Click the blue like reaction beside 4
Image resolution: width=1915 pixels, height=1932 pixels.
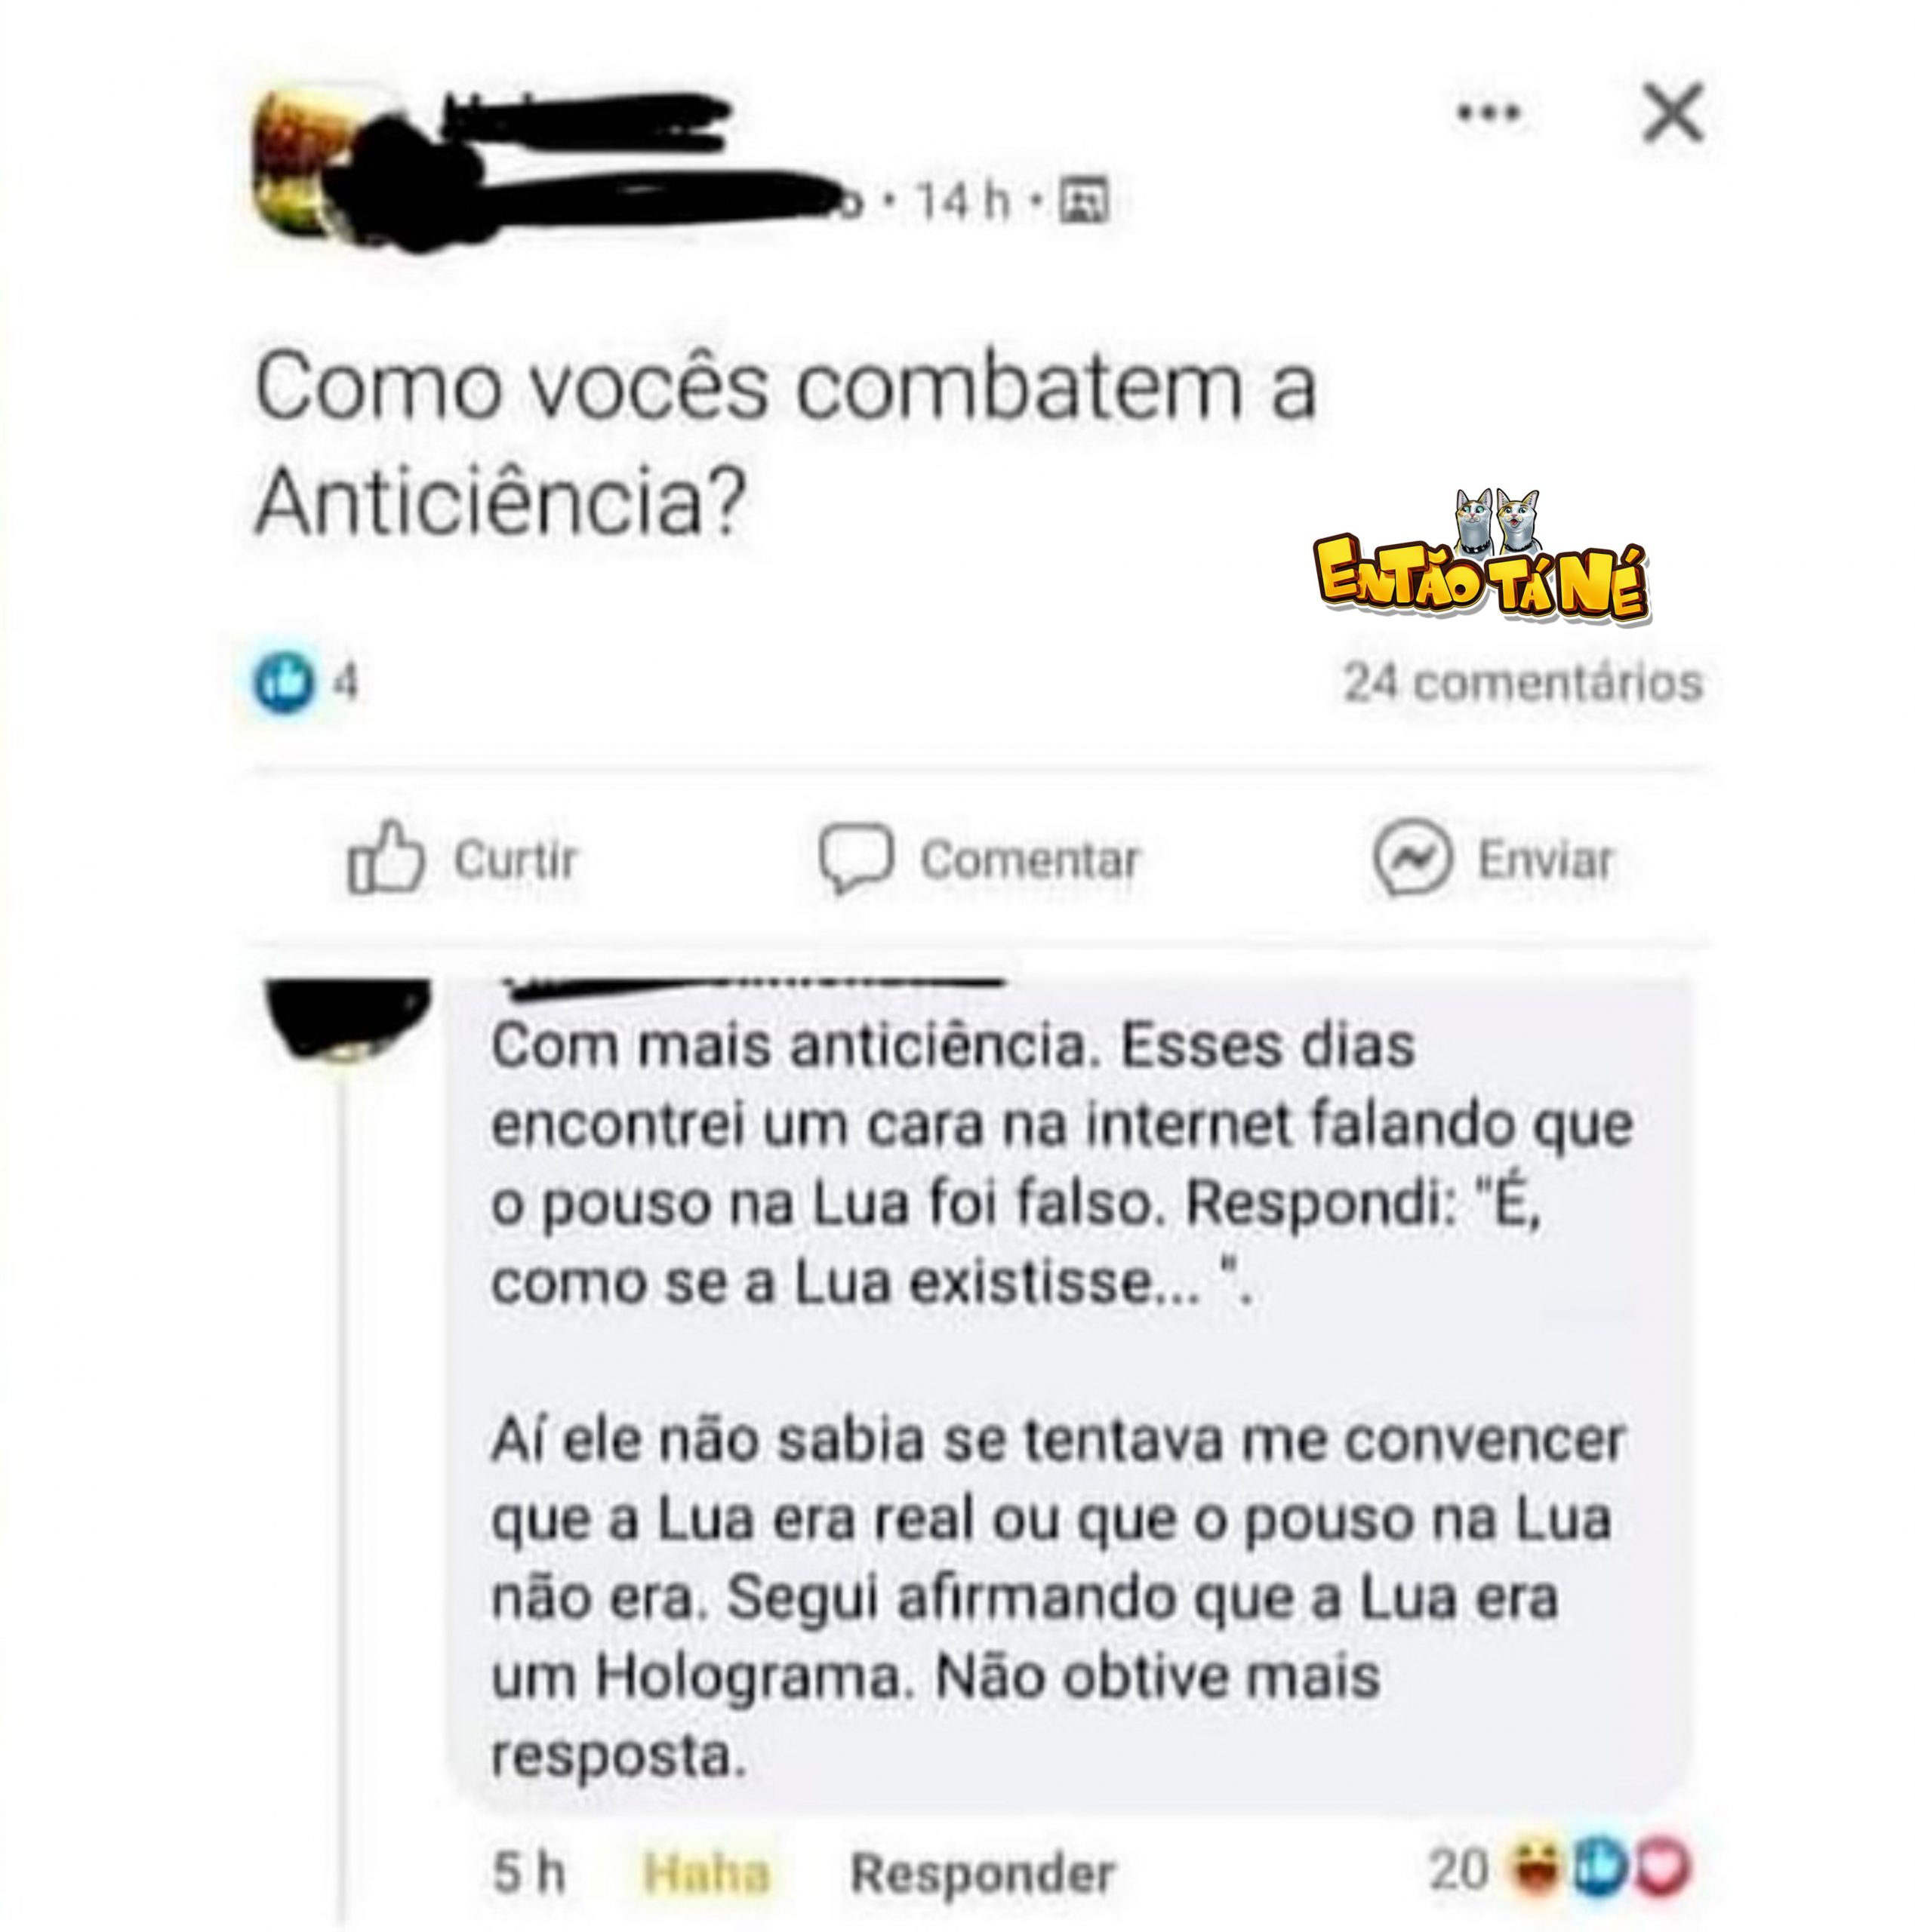coord(284,682)
